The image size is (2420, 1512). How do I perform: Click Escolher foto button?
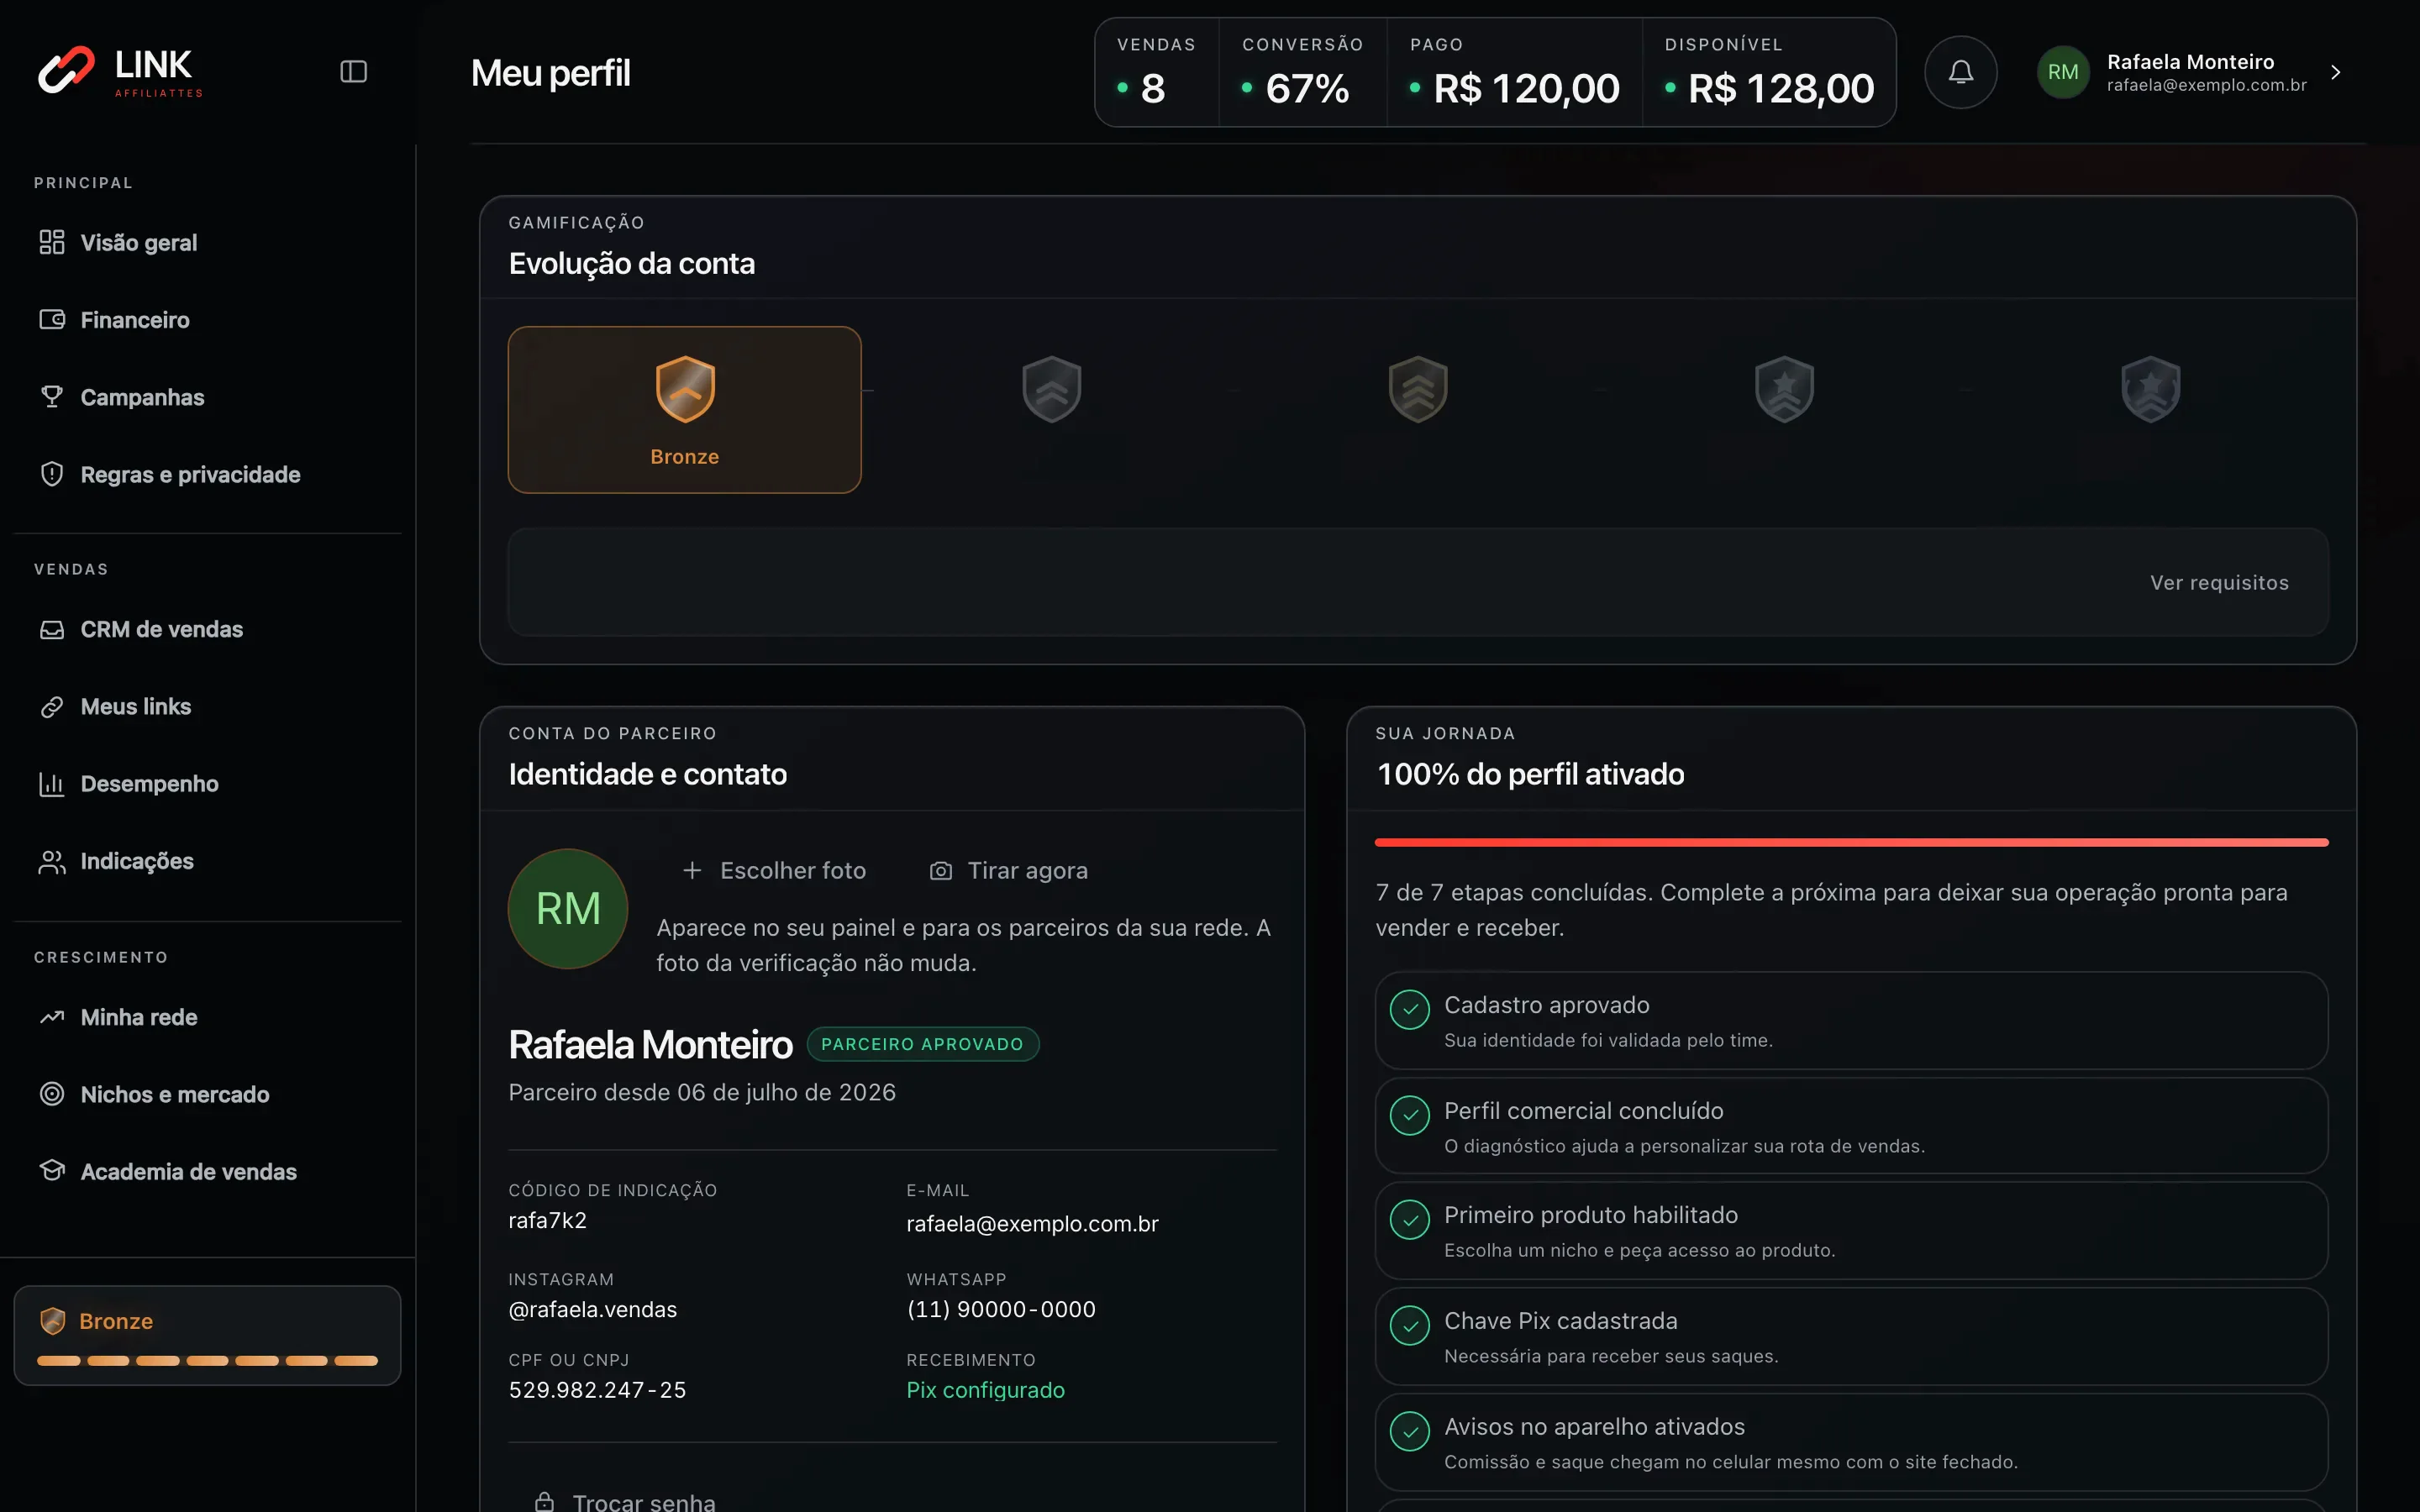point(774,870)
